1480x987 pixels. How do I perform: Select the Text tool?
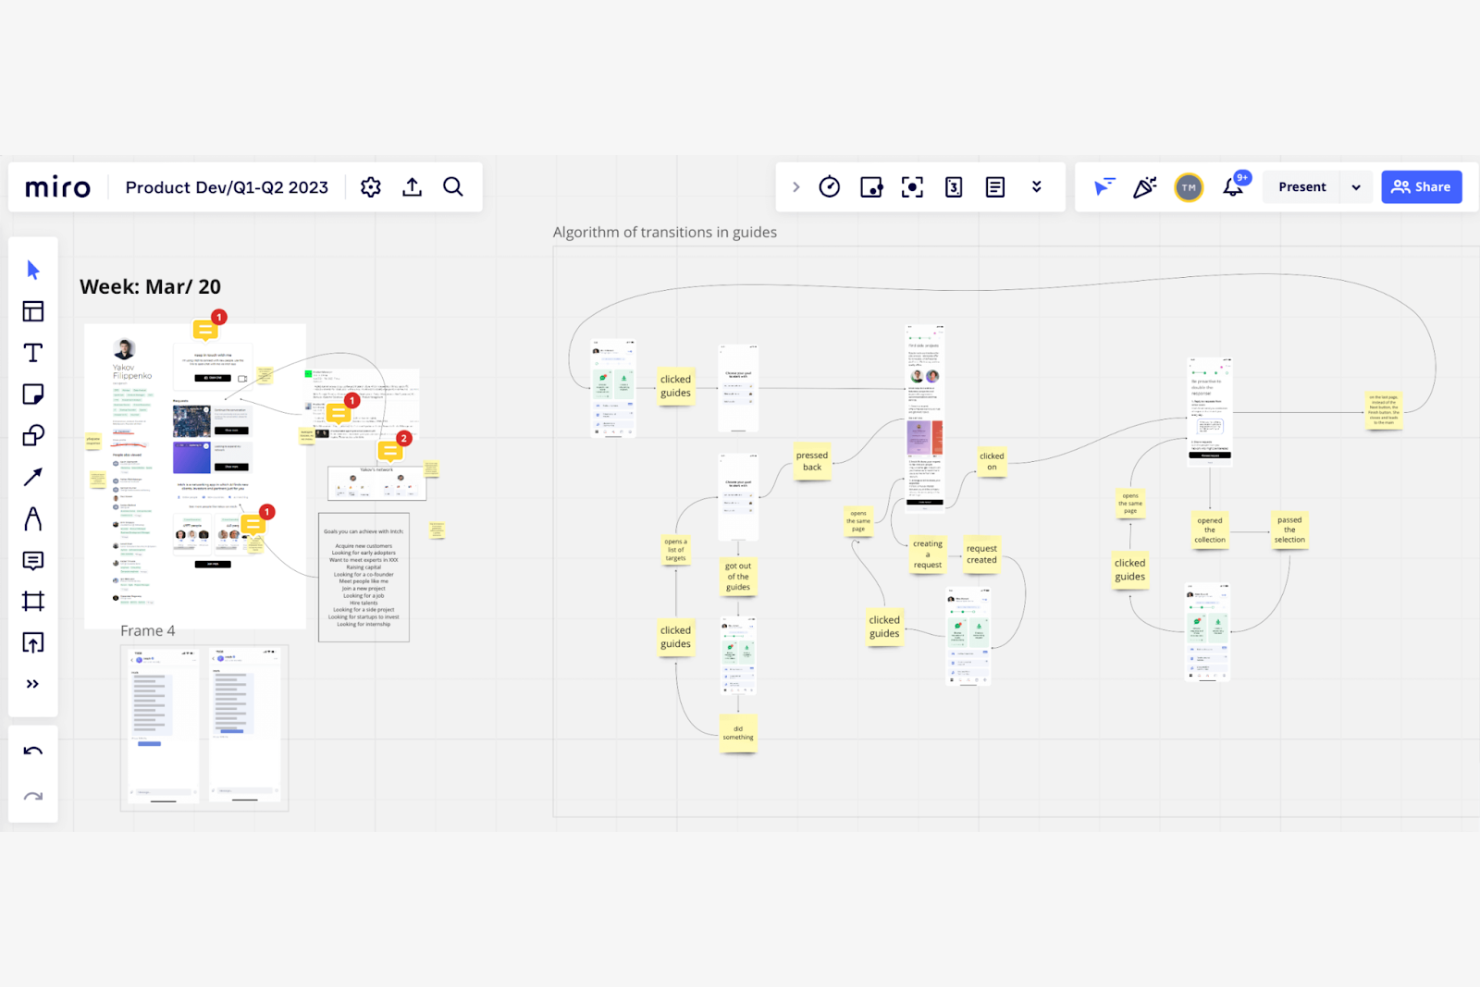(33, 353)
